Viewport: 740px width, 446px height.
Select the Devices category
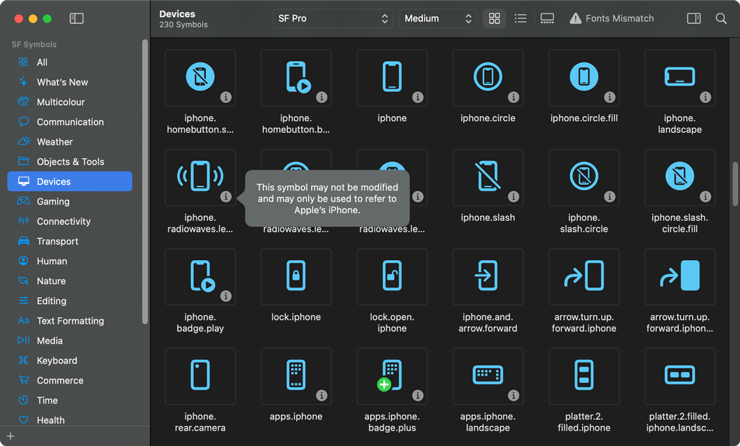70,181
